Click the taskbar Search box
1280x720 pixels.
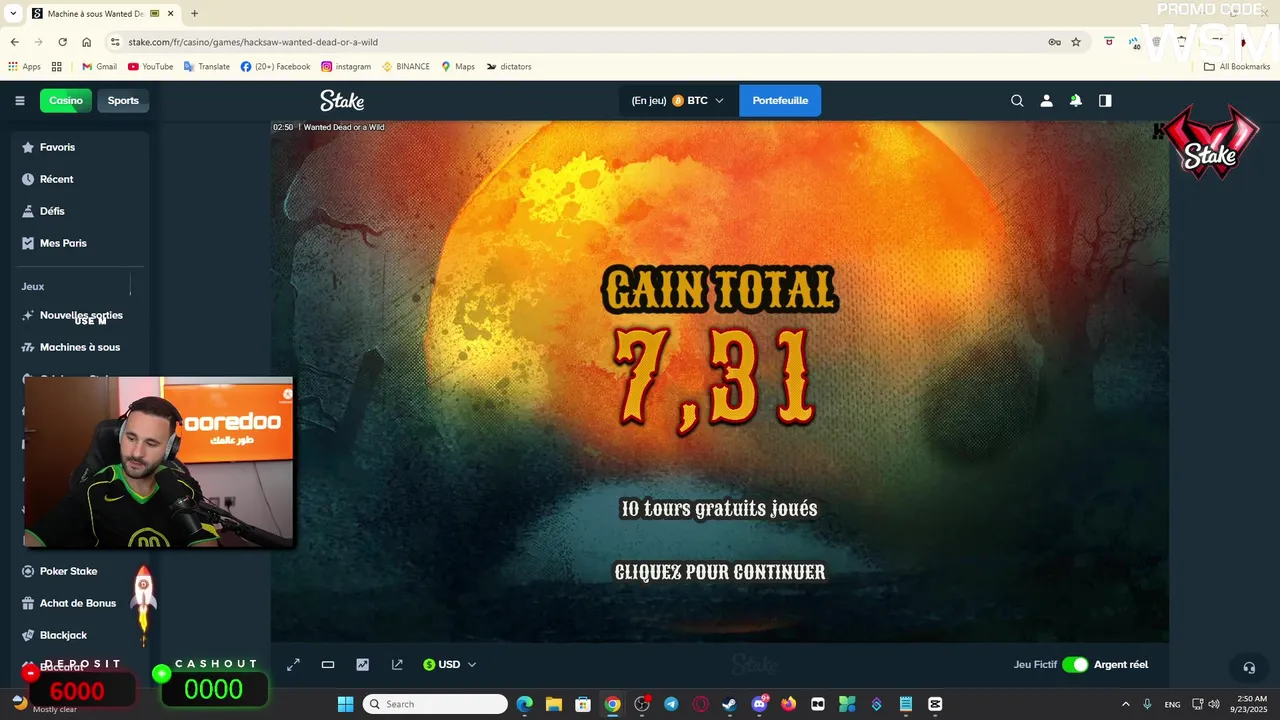coord(435,704)
